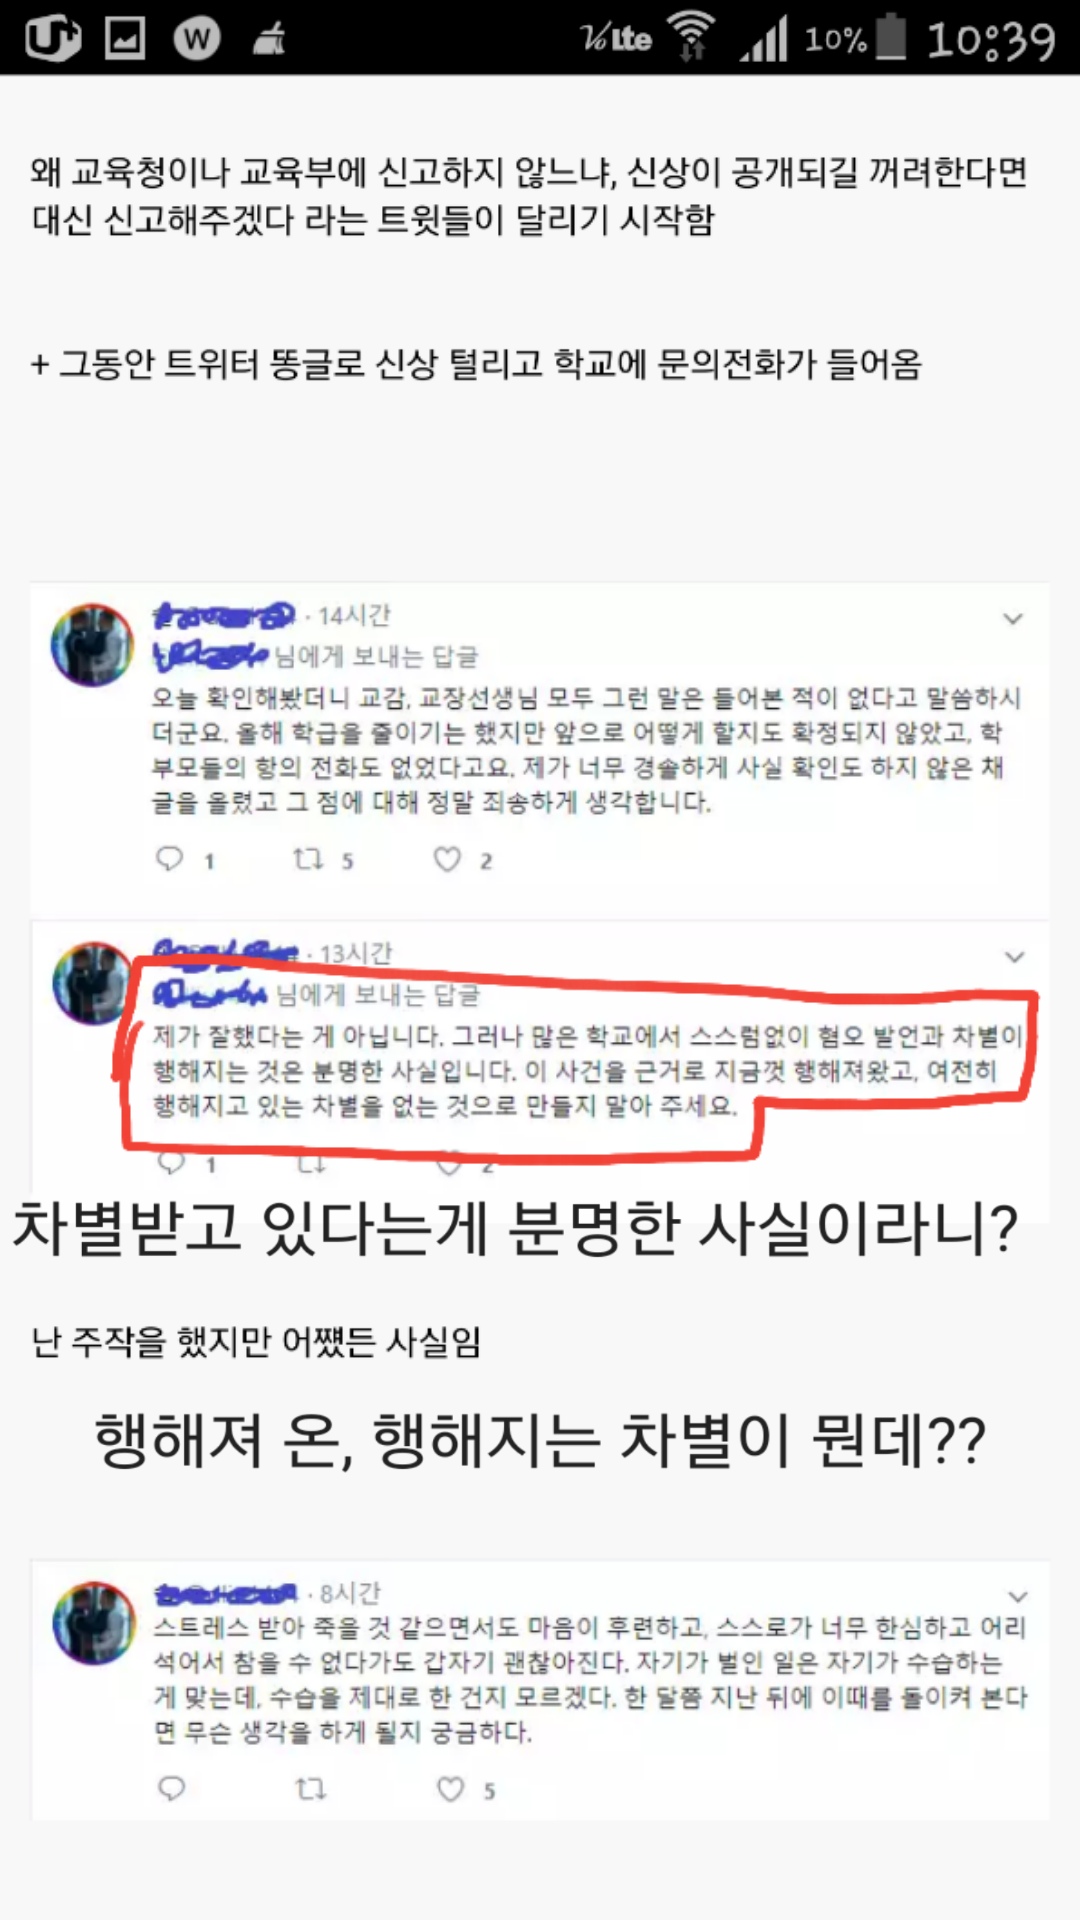
Task: Expand options chevron on the 14시간 tweet
Action: pyautogui.click(x=1013, y=619)
